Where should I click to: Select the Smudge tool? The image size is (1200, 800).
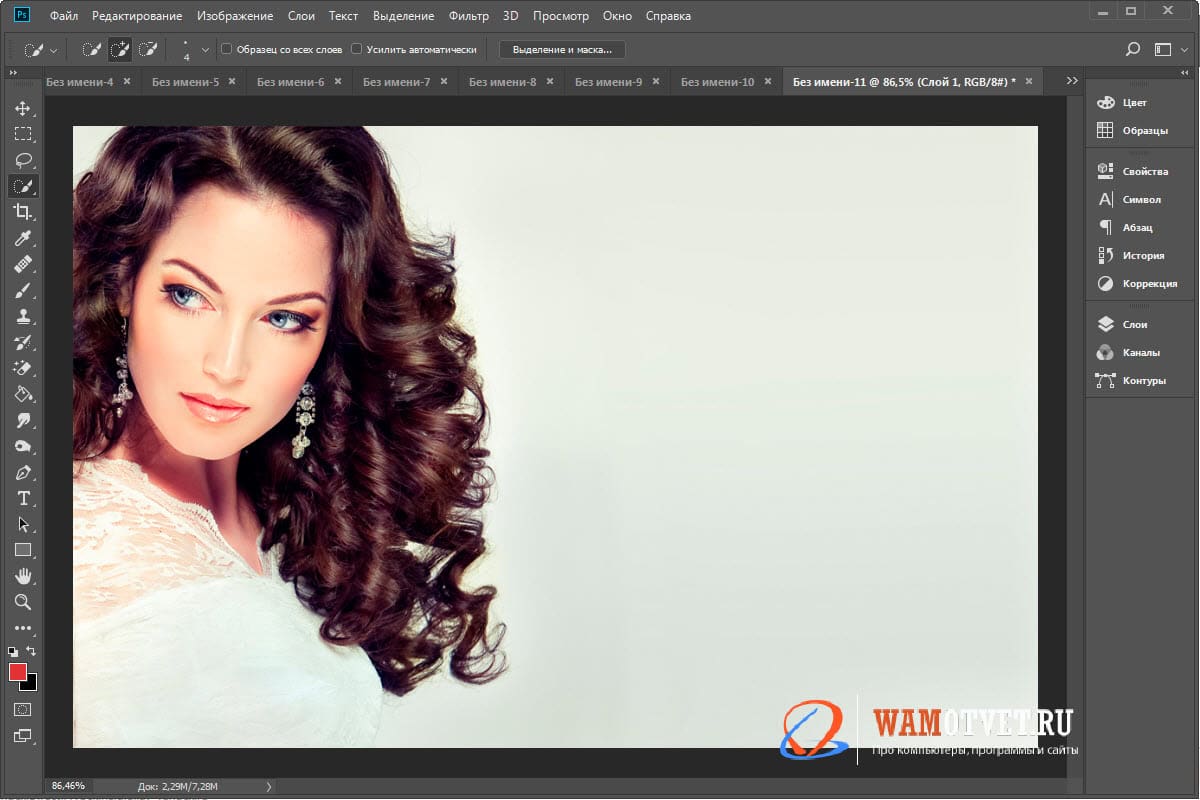click(22, 420)
